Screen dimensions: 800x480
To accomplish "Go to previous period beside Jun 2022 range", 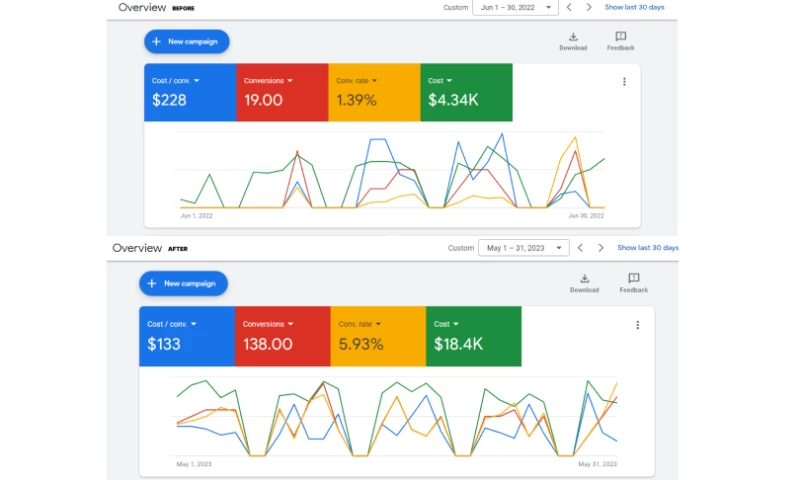I will coord(569,7).
